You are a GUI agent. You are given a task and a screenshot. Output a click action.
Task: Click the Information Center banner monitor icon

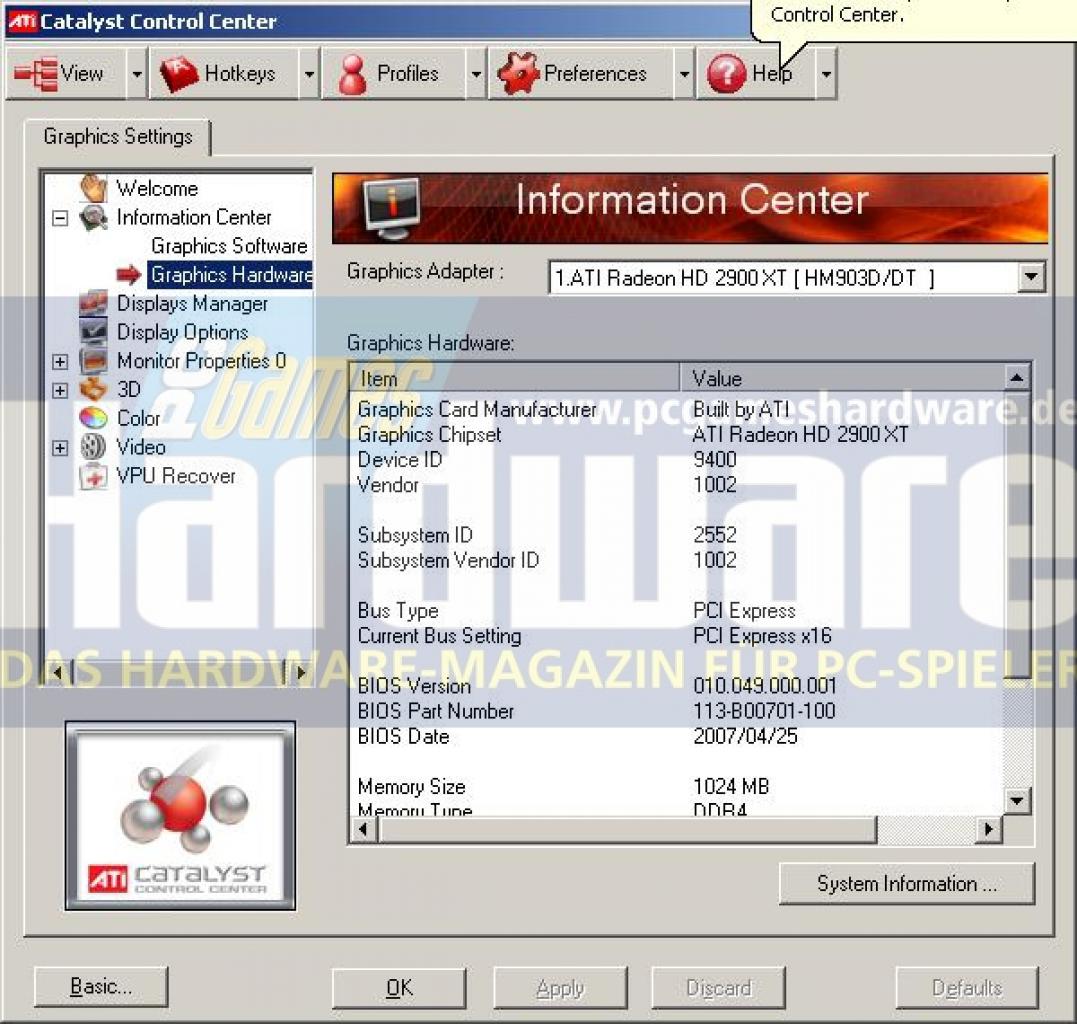point(390,208)
